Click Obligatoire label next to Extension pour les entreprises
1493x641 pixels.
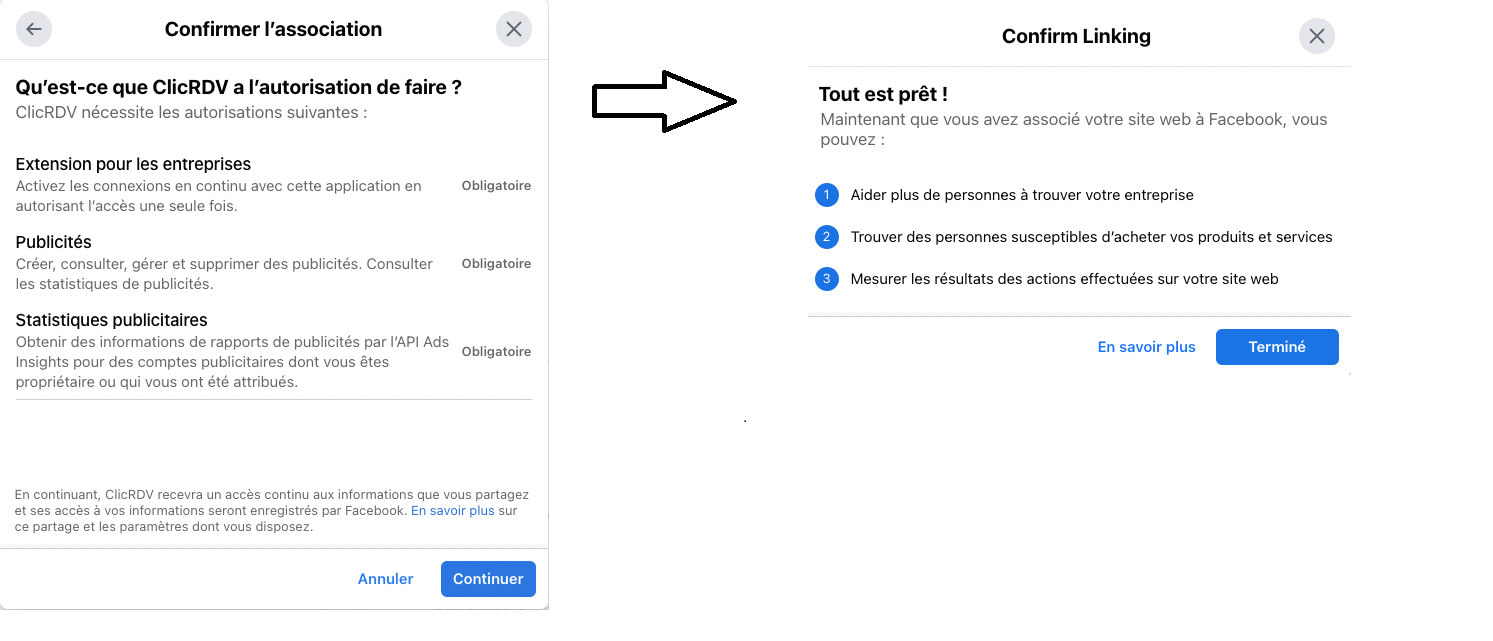click(496, 186)
